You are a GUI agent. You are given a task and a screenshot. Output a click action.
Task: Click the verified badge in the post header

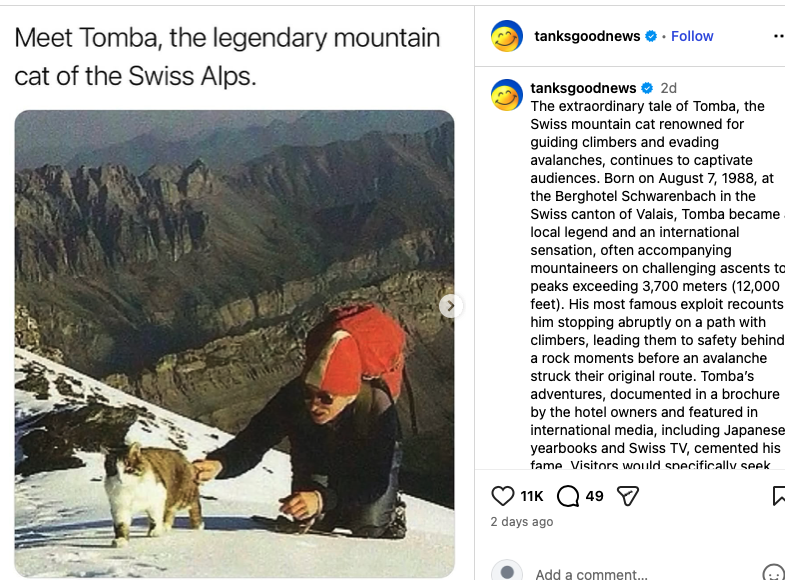click(x=651, y=36)
